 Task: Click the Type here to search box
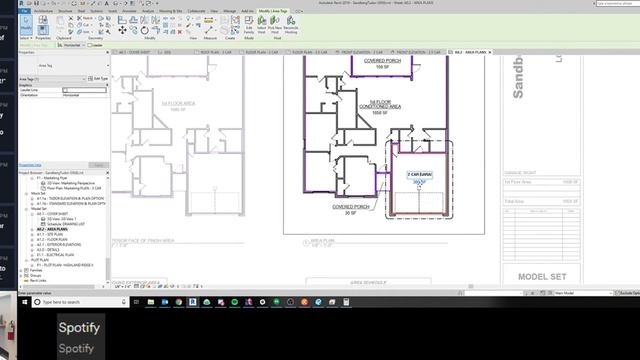coord(80,302)
